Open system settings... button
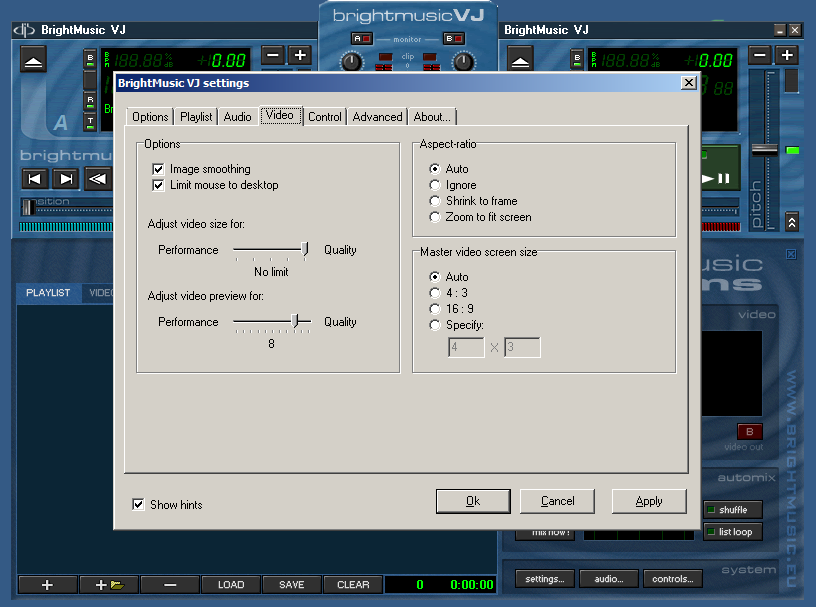816x607 pixels. pos(545,579)
